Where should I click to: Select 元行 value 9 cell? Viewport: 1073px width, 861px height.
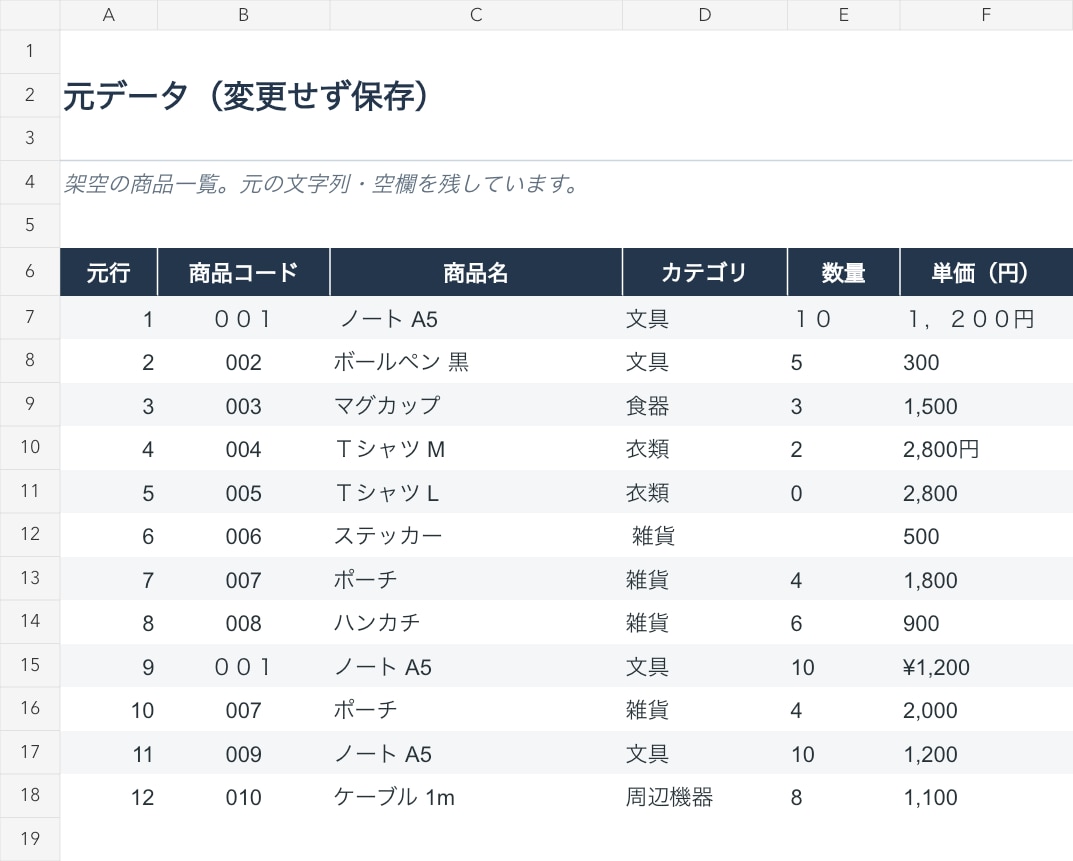[109, 667]
